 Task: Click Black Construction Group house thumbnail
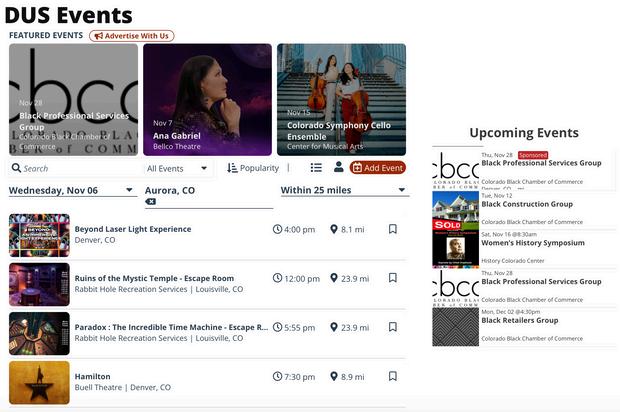pos(456,210)
